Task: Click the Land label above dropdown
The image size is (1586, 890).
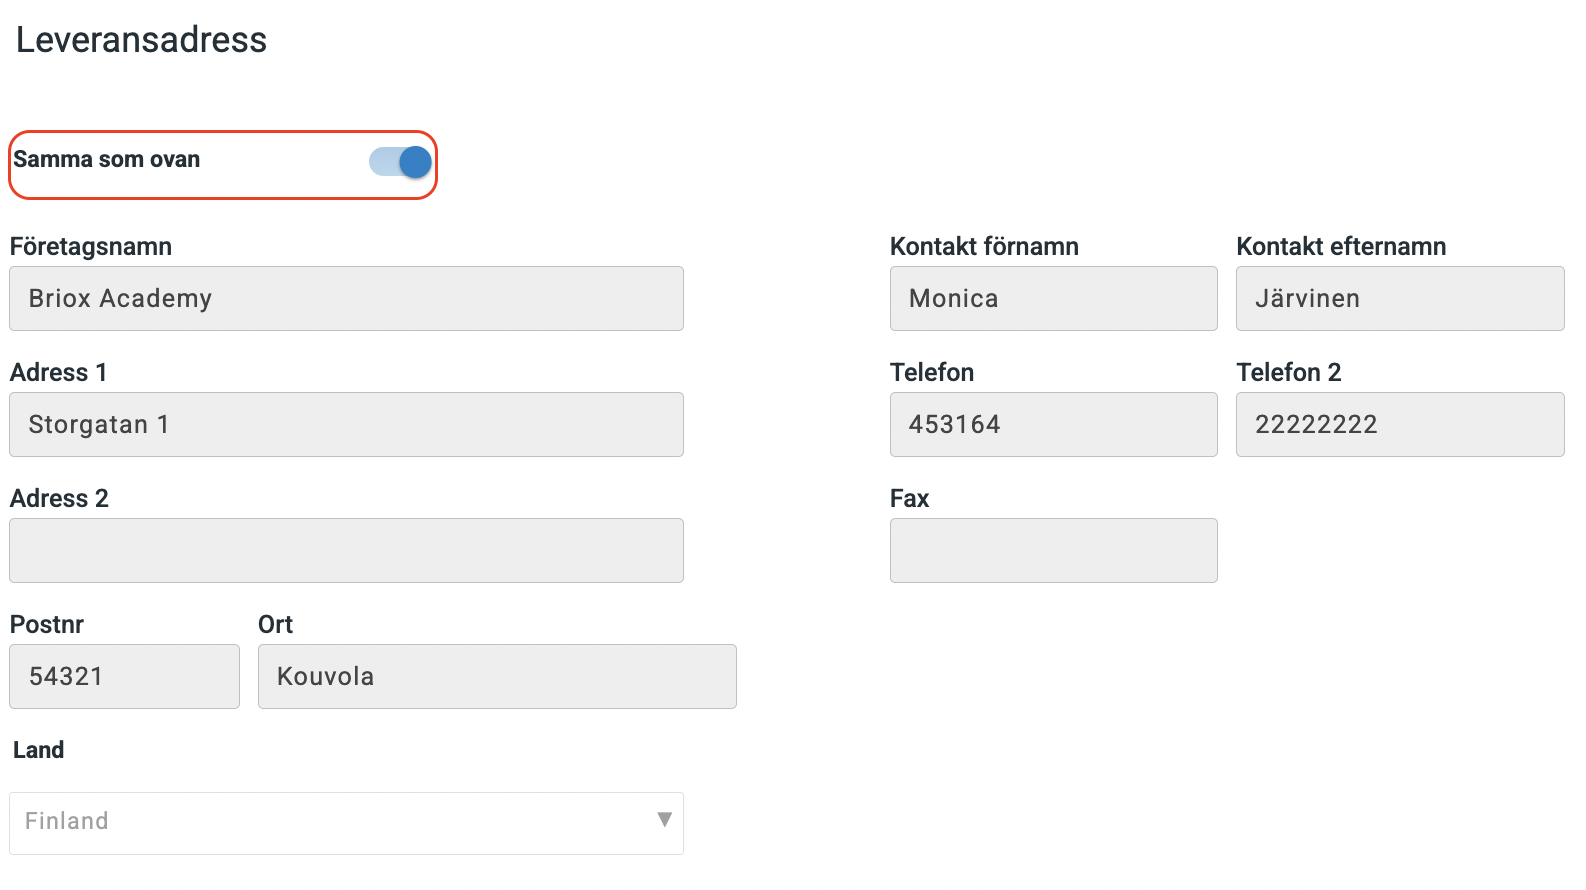Action: click(39, 750)
